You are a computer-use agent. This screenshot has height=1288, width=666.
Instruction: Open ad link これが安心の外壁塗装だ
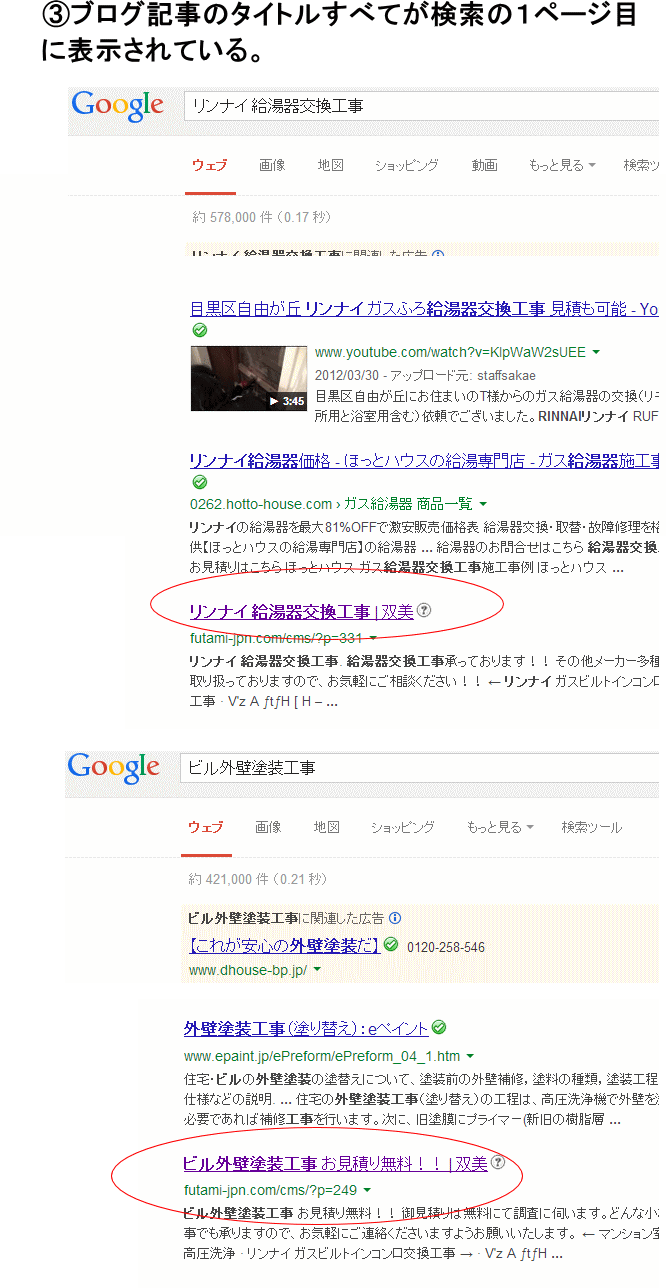tap(284, 945)
